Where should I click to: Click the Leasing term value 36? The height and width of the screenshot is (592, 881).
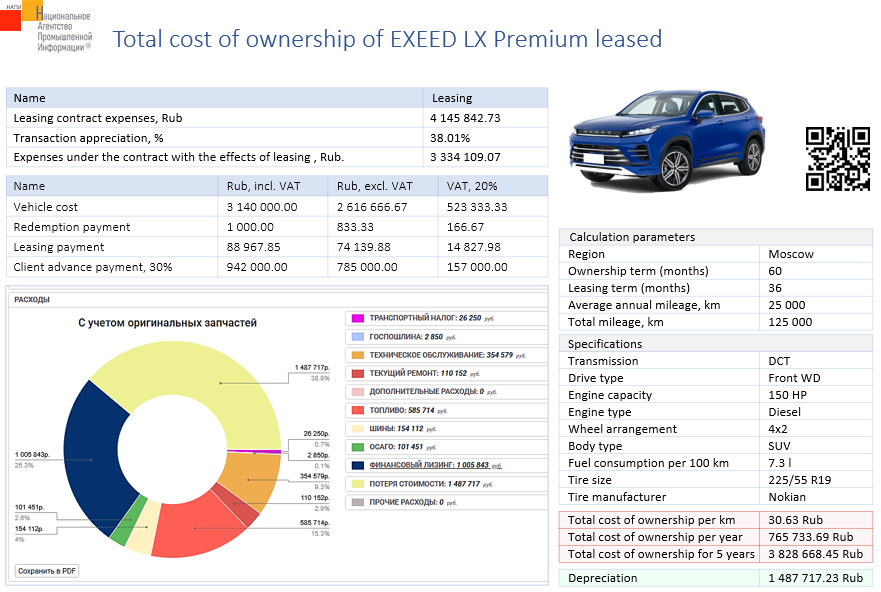coord(775,288)
